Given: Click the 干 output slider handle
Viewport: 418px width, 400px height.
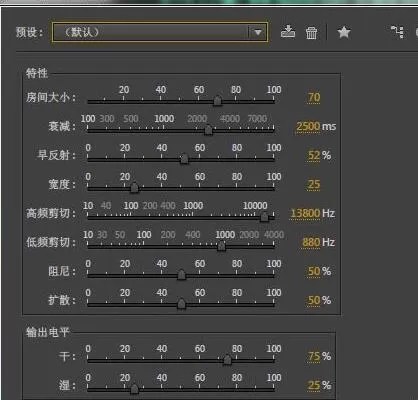Looking at the screenshot, I should (227, 360).
